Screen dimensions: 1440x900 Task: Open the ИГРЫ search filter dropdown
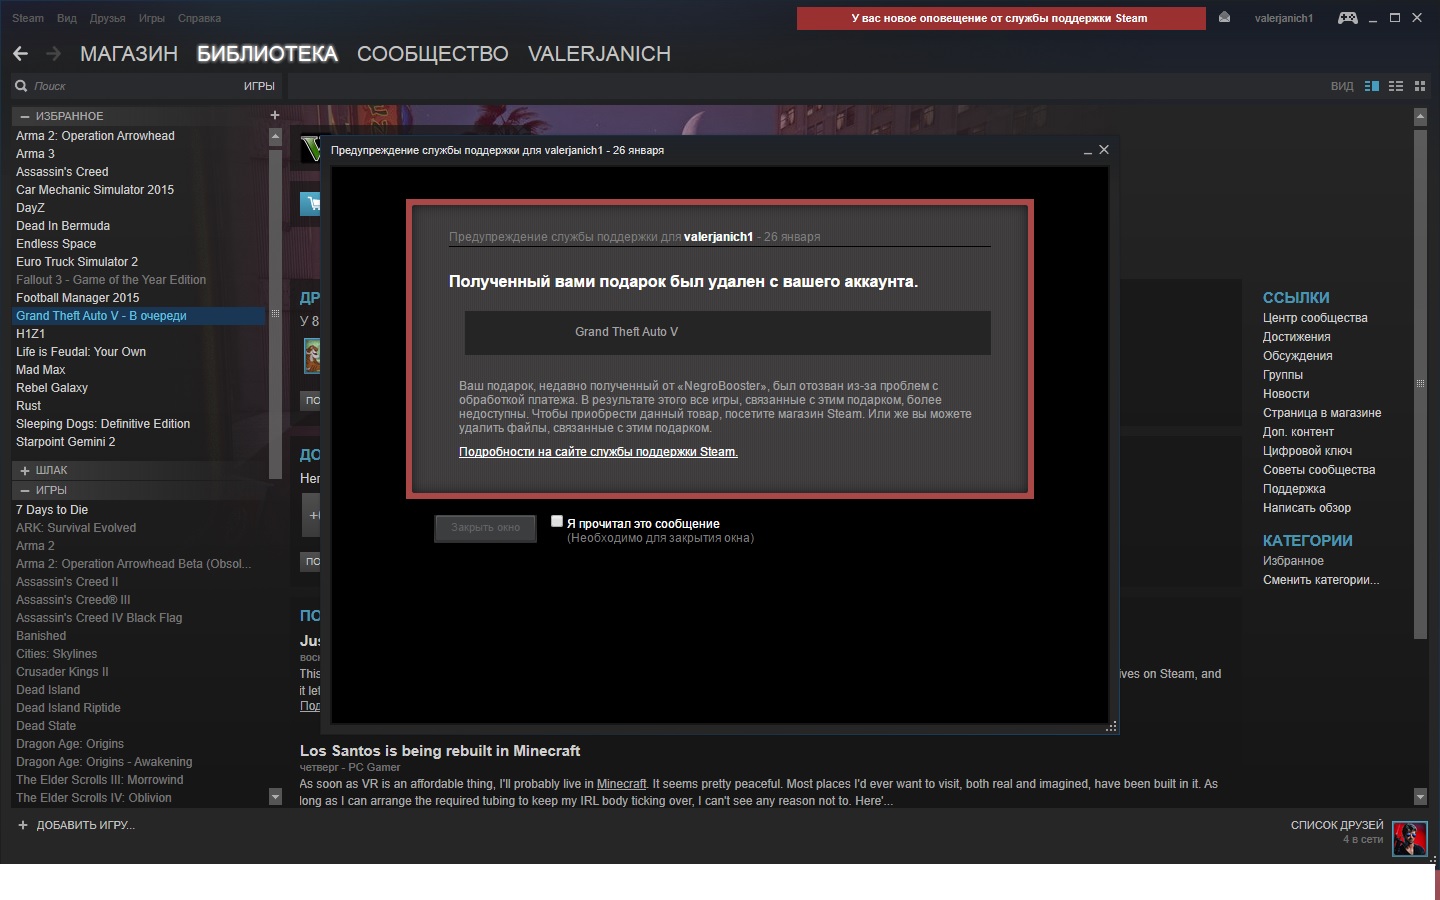[259, 86]
